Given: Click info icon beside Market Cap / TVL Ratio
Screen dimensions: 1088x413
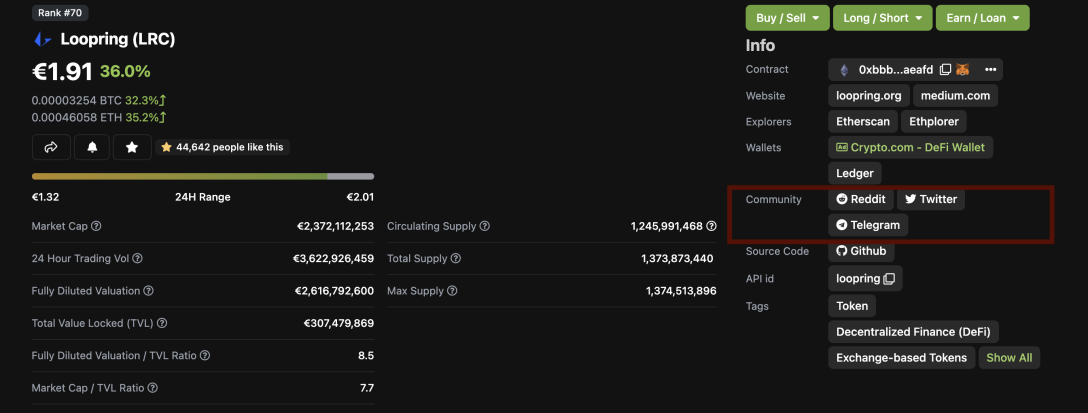Looking at the screenshot, I should (x=153, y=388).
